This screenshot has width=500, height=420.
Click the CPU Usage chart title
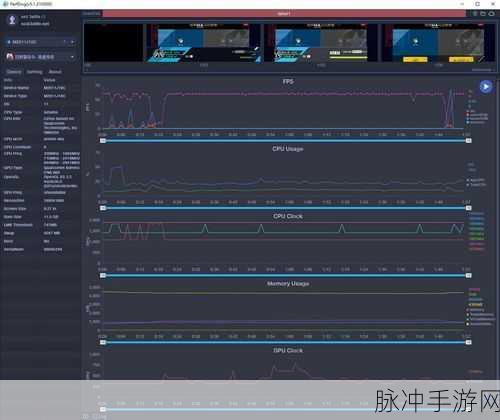[x=288, y=149]
